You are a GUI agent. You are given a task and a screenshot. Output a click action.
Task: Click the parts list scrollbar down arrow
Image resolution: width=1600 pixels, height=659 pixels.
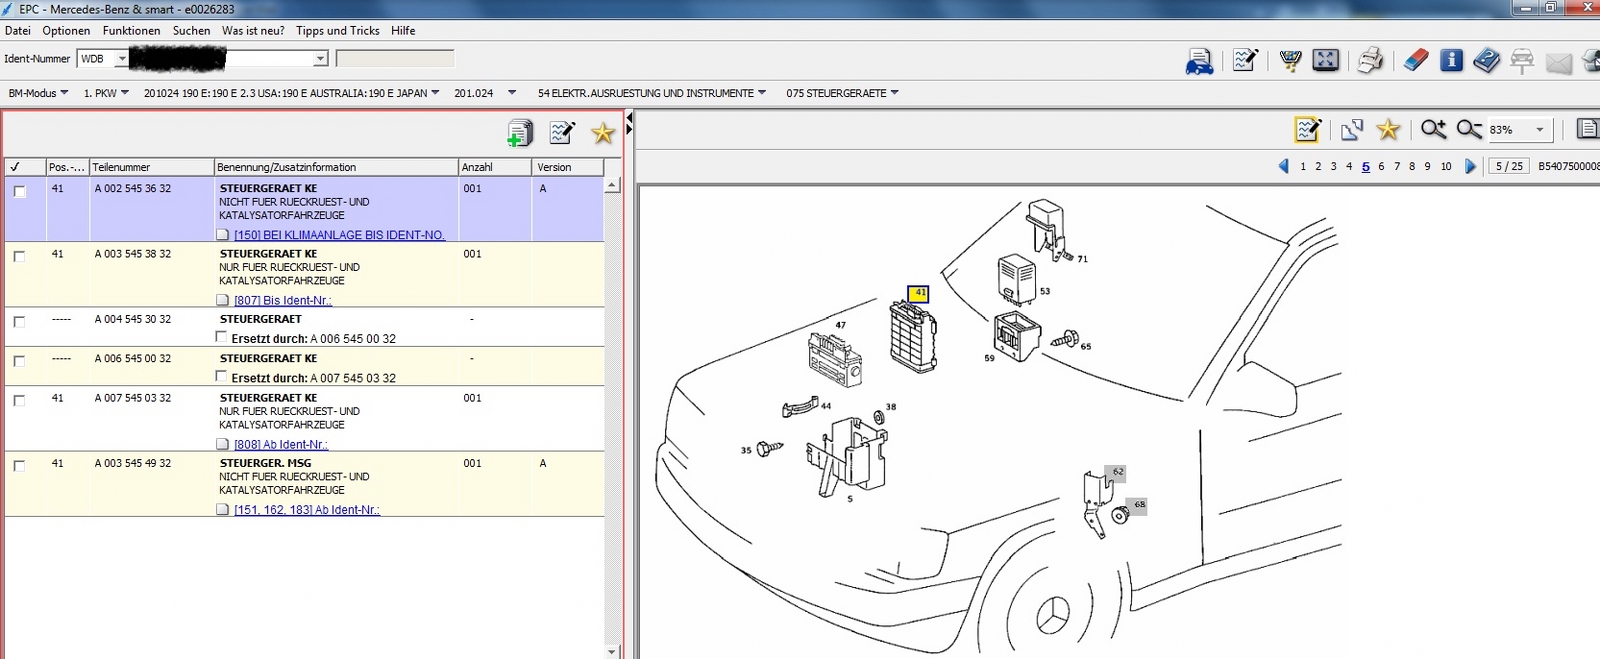coord(612,651)
